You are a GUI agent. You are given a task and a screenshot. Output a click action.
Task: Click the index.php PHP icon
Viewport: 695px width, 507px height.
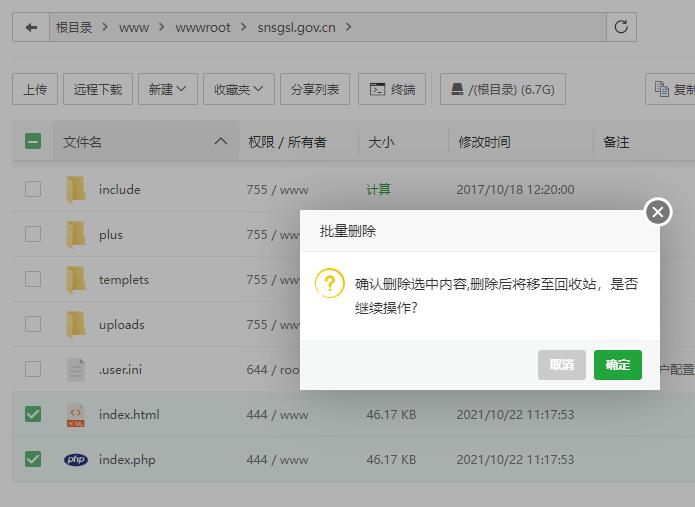pyautogui.click(x=76, y=460)
